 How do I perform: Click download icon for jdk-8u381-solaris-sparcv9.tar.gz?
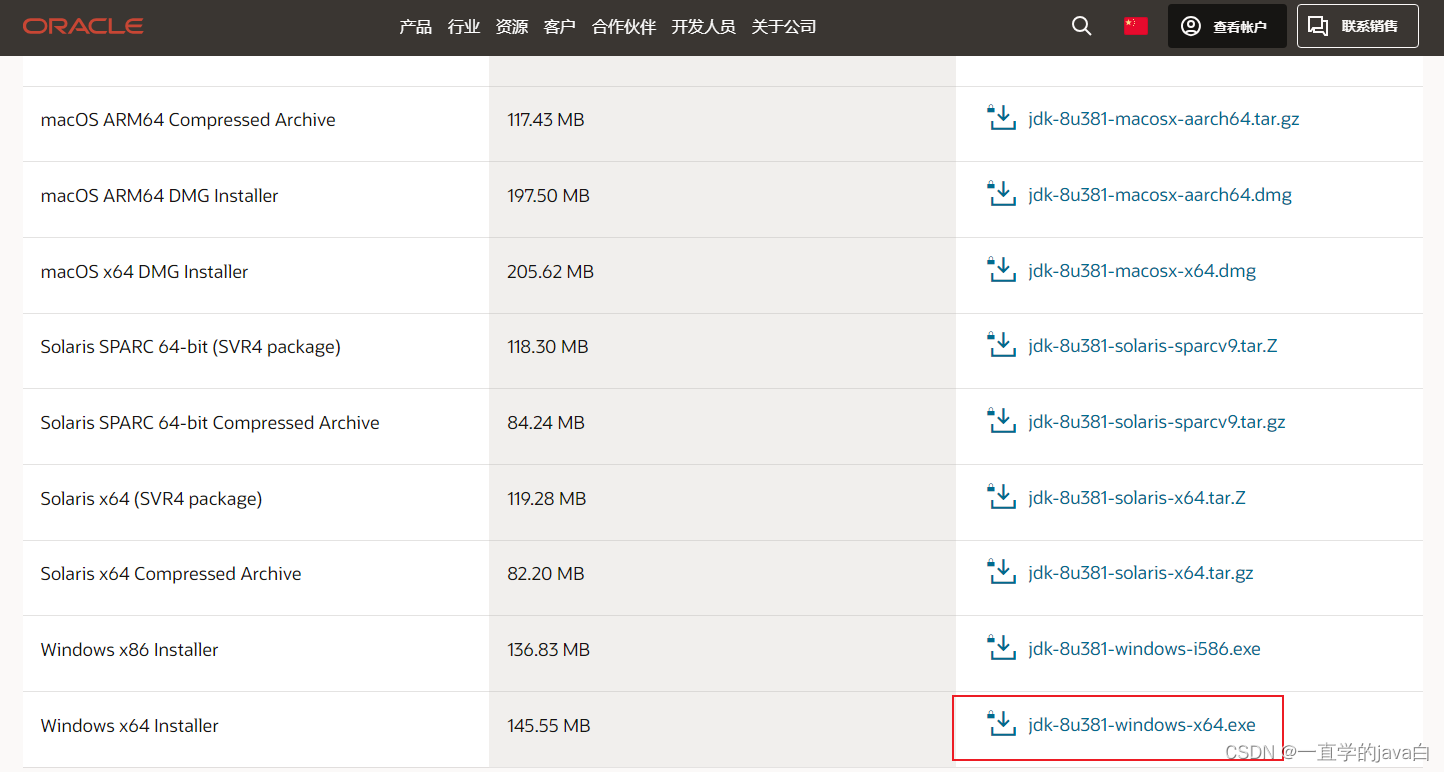[1001, 421]
